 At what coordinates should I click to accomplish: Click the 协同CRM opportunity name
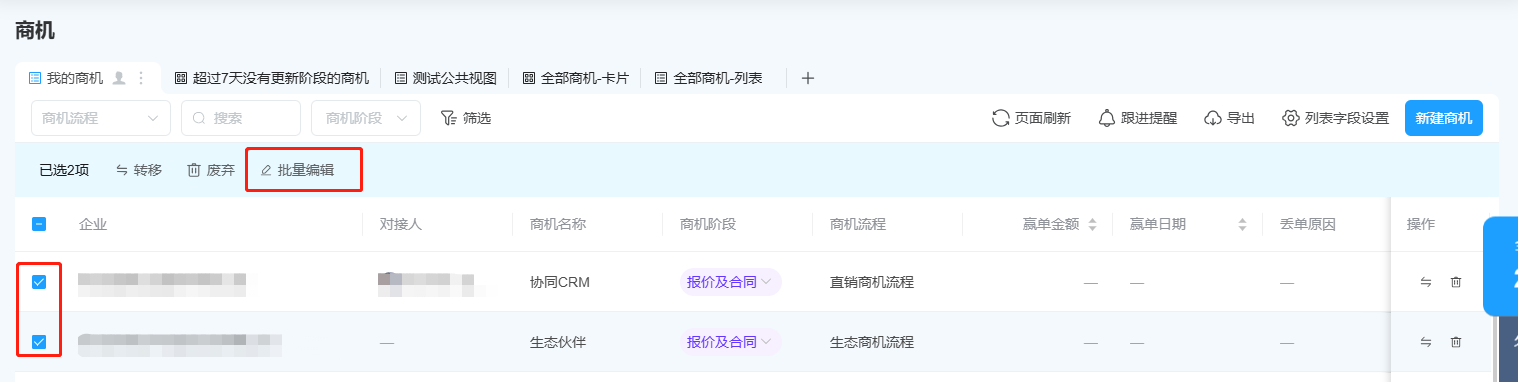[560, 282]
